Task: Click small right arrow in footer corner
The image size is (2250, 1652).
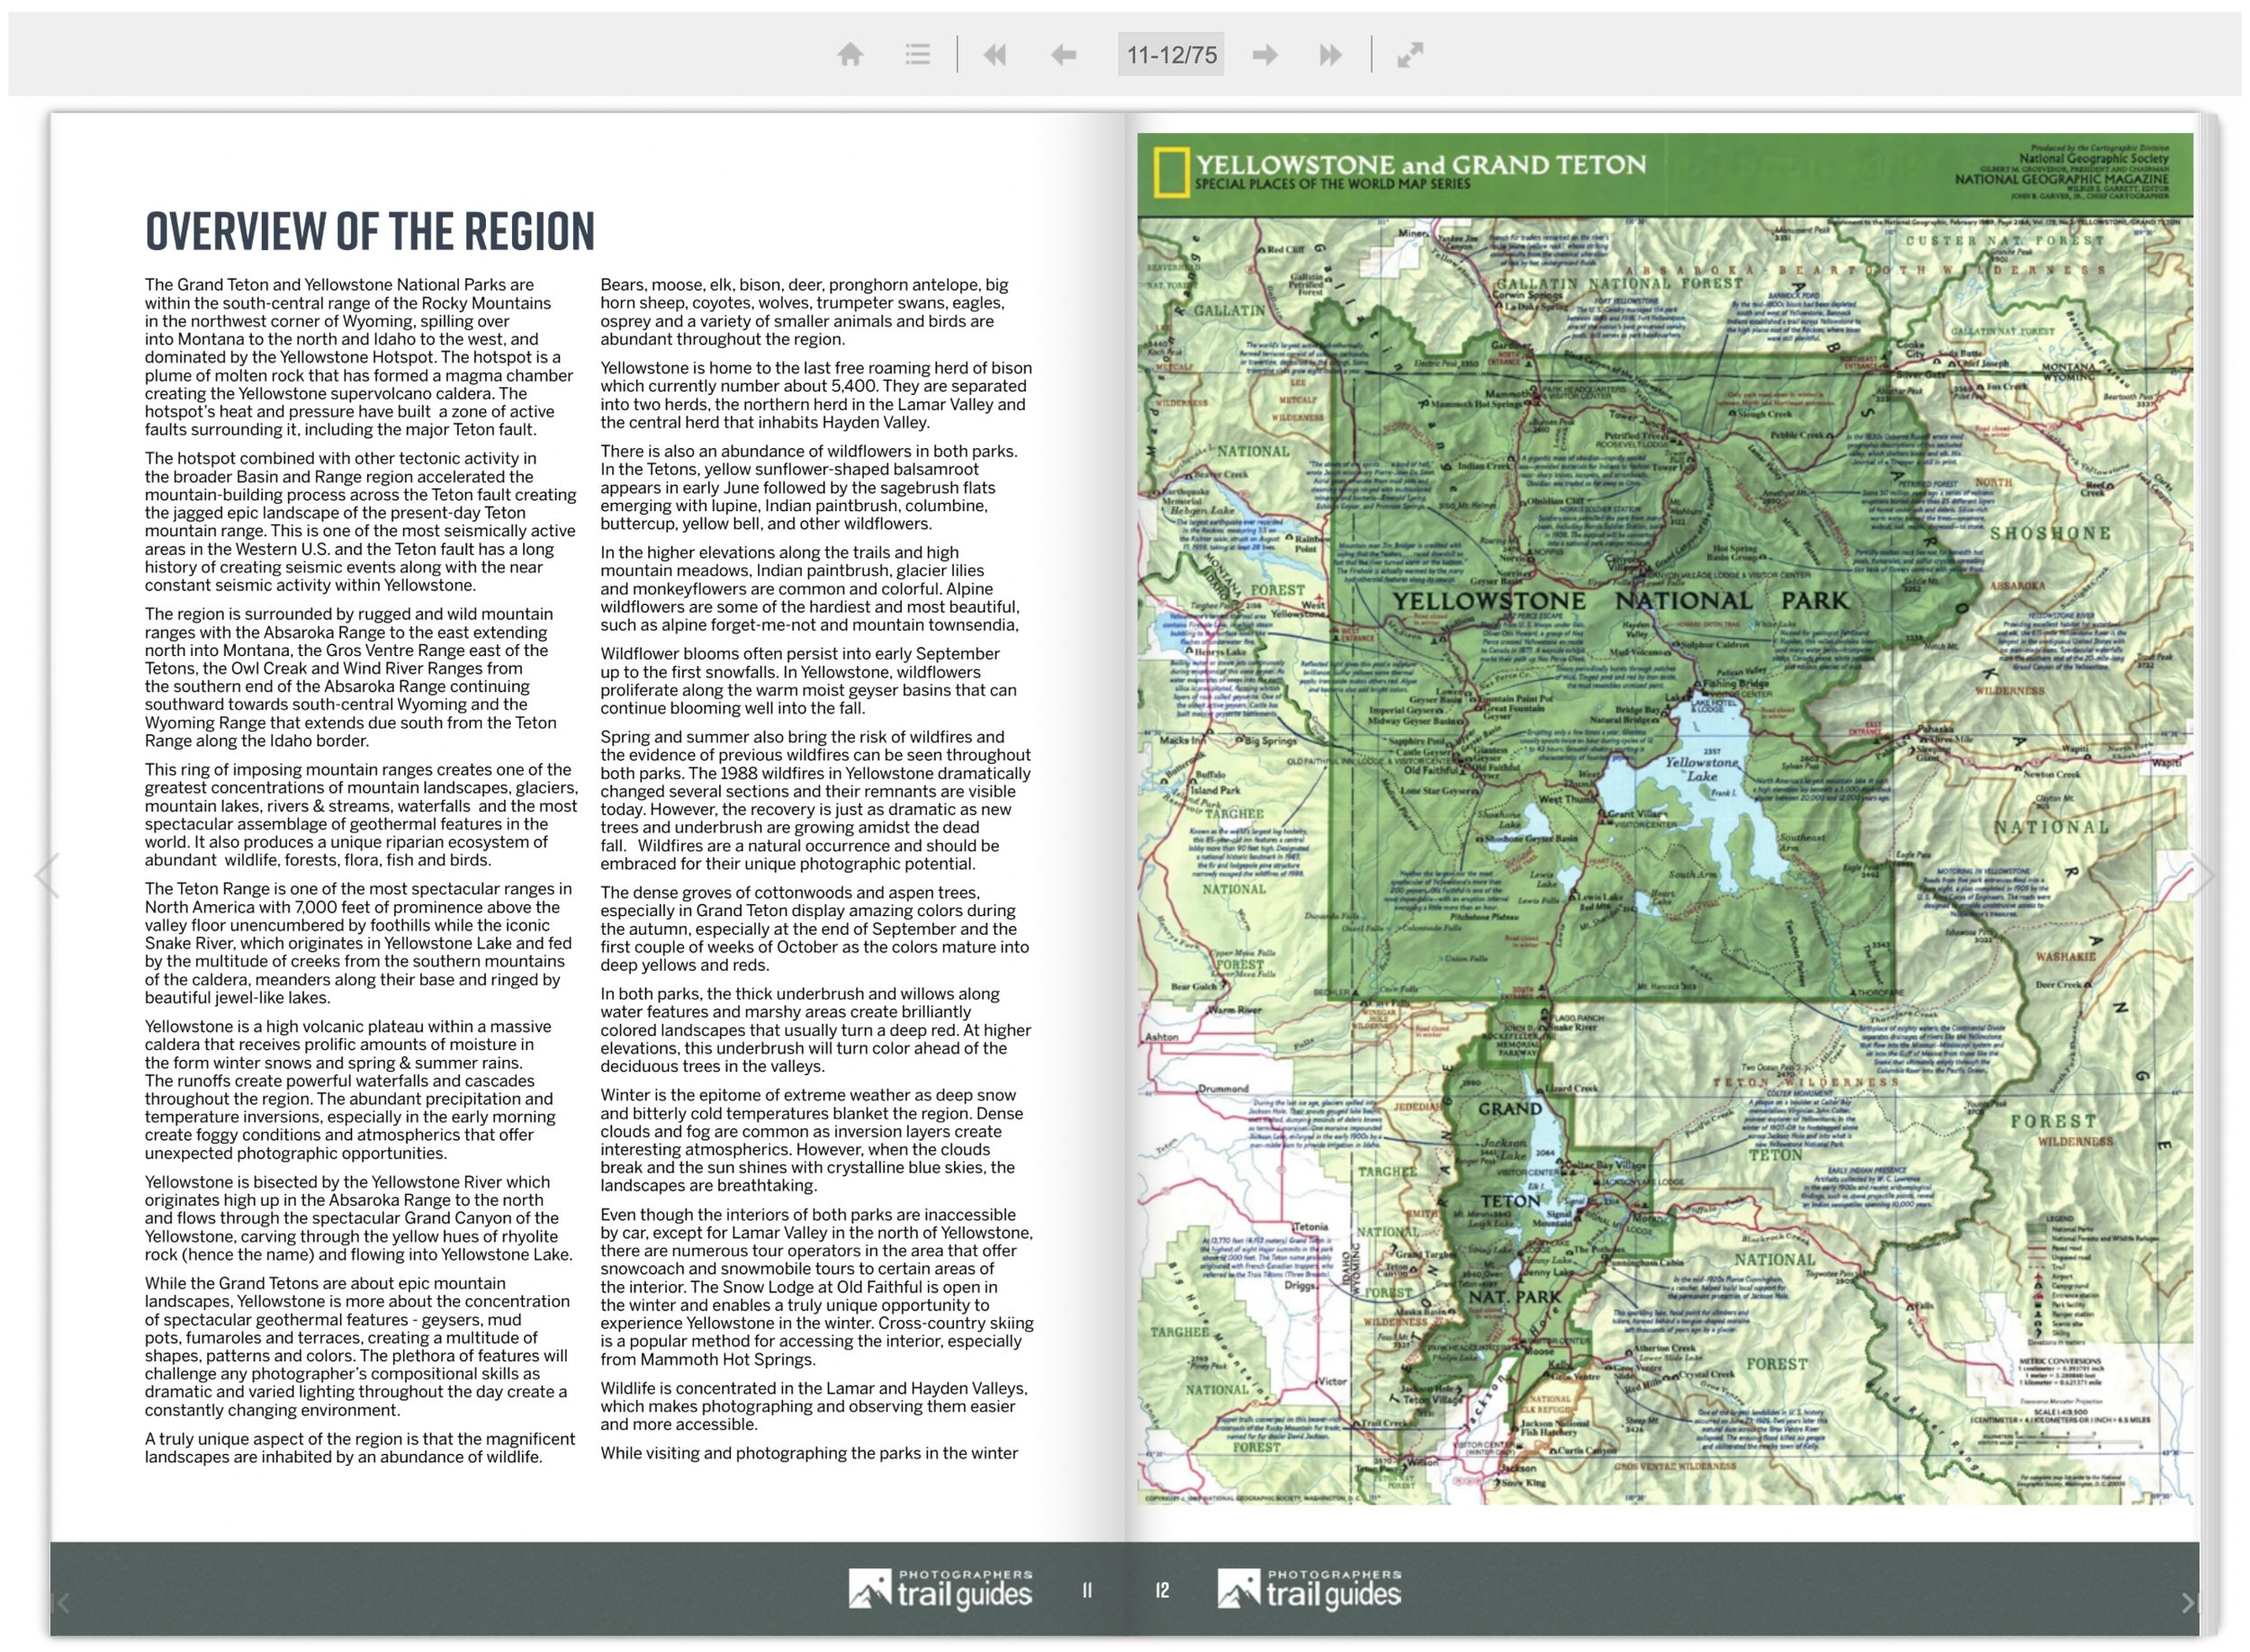Action: (x=2187, y=1603)
